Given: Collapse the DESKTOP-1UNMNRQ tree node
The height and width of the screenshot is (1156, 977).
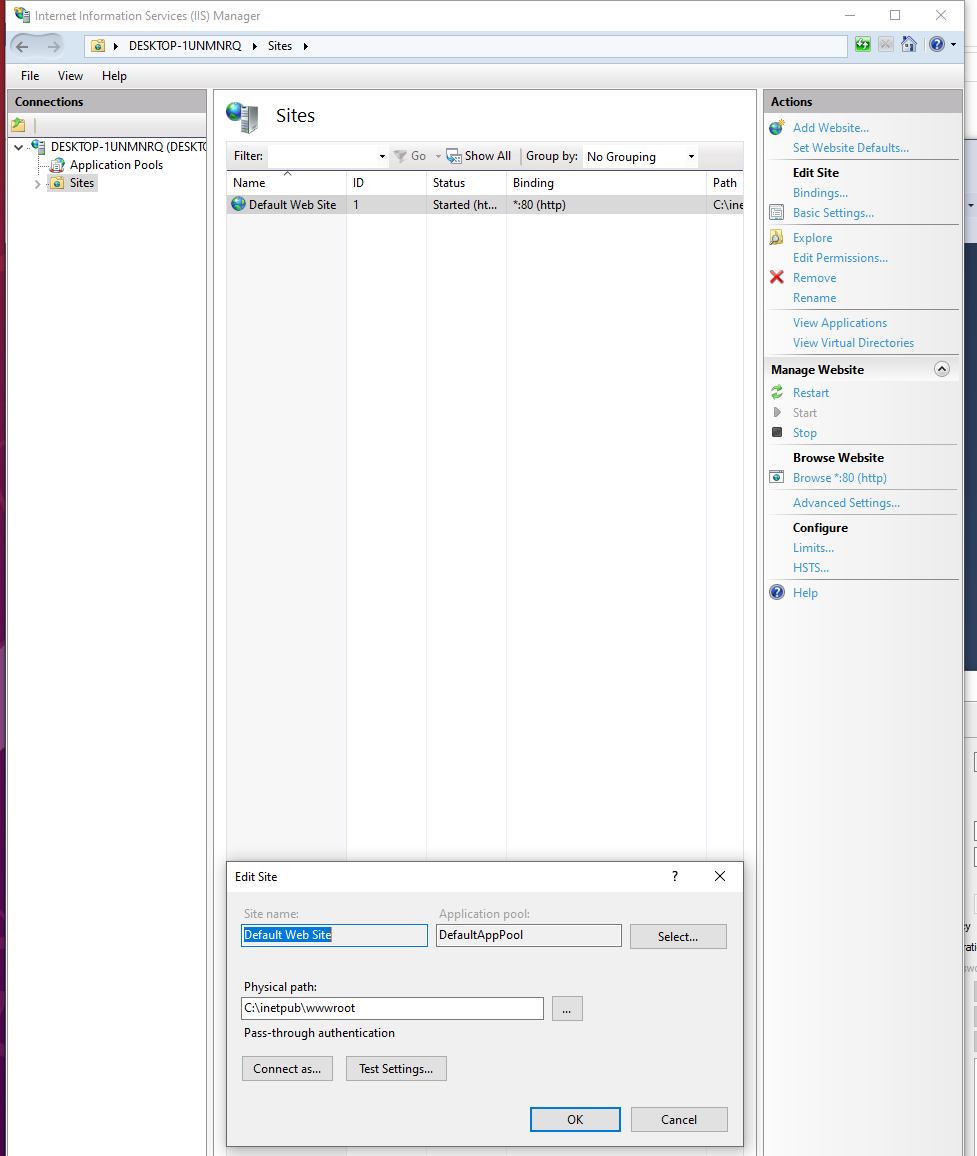Looking at the screenshot, I should pos(18,147).
